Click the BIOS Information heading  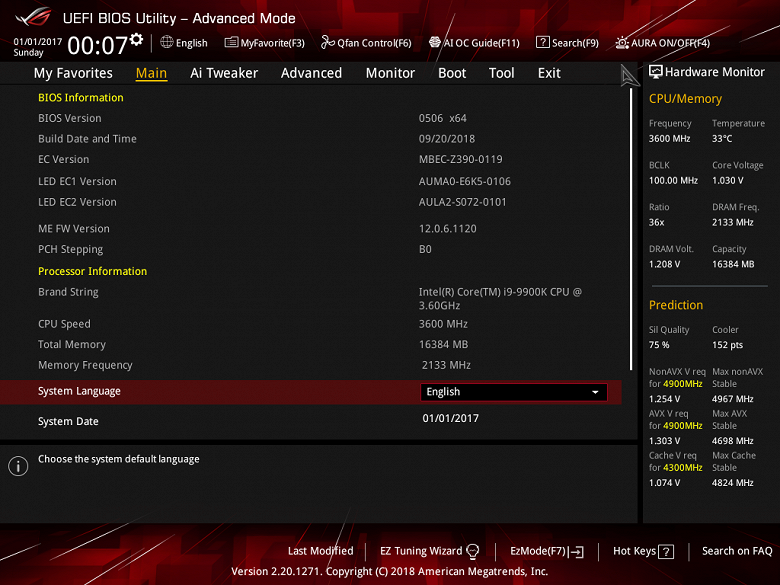[x=81, y=98]
